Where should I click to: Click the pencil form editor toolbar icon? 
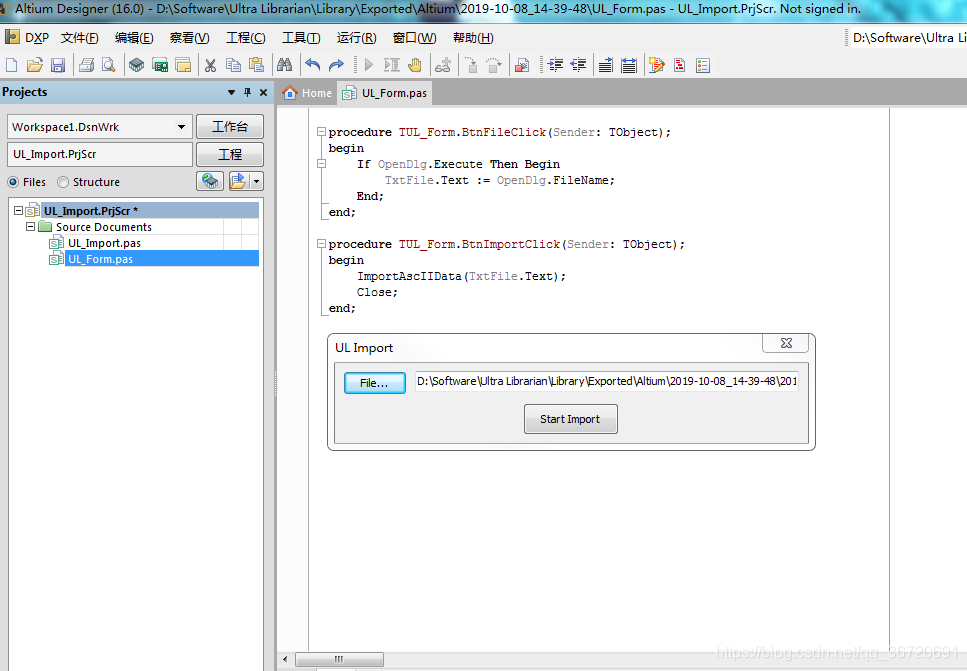(x=657, y=65)
